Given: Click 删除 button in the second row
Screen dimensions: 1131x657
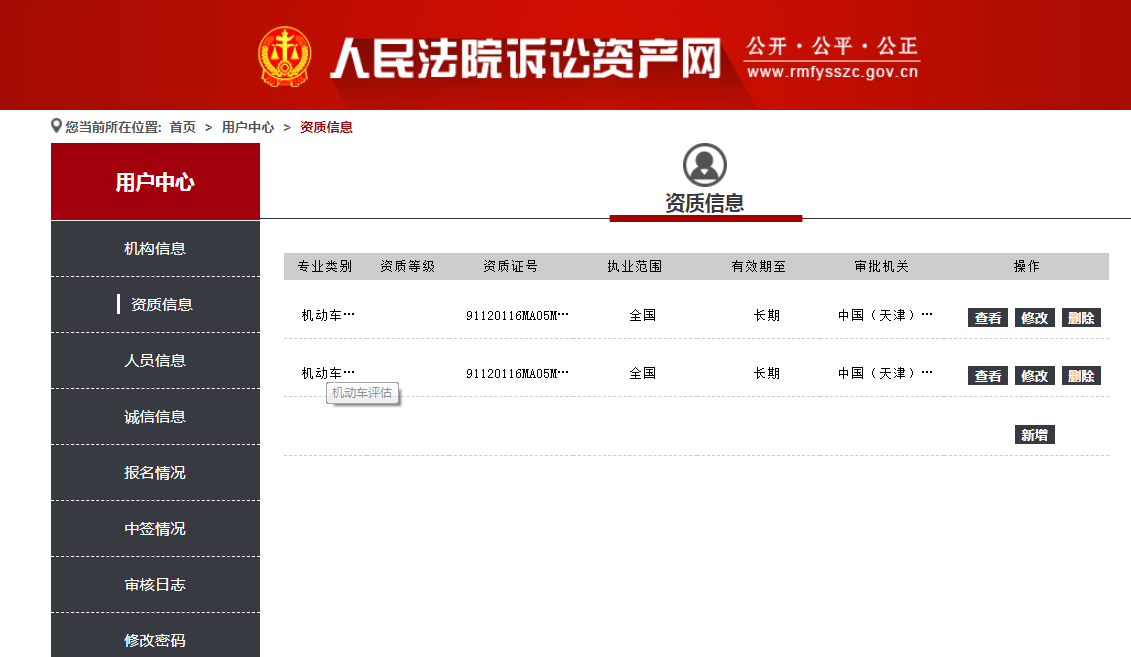Looking at the screenshot, I should [1081, 376].
